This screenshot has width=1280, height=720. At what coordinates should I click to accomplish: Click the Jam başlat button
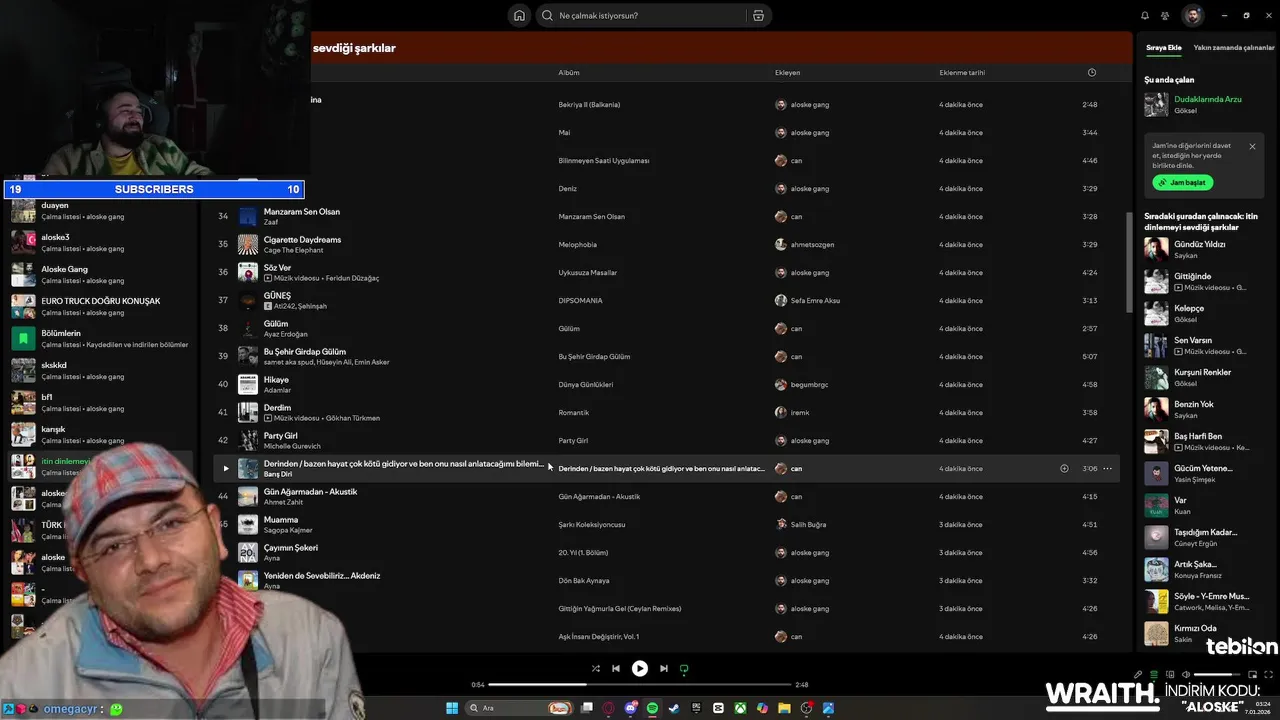point(1182,183)
